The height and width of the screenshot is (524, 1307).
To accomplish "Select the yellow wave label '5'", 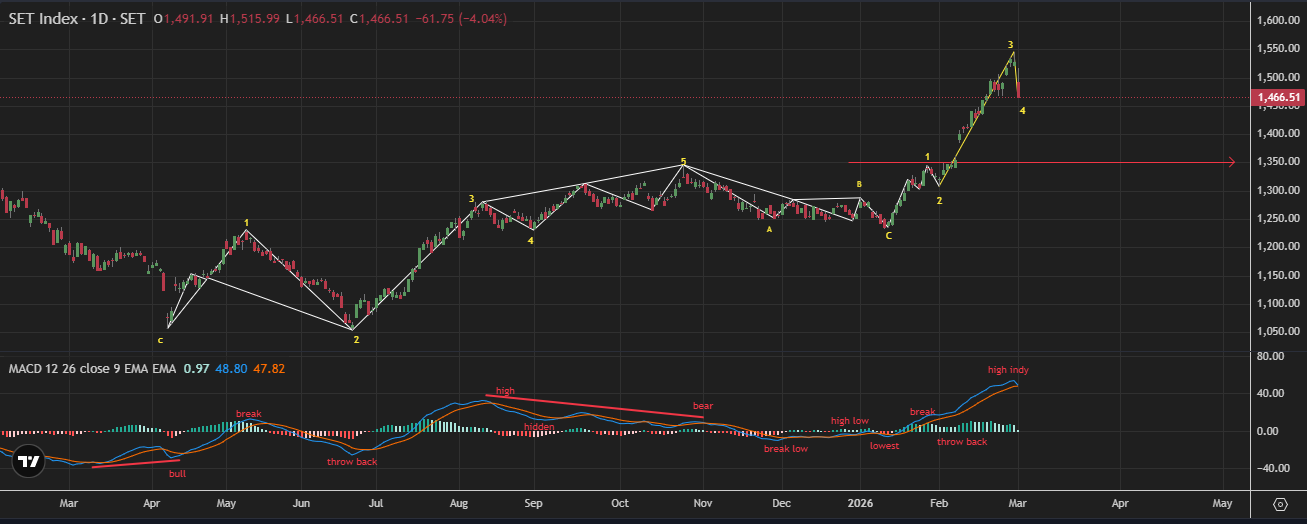I will coord(683,161).
